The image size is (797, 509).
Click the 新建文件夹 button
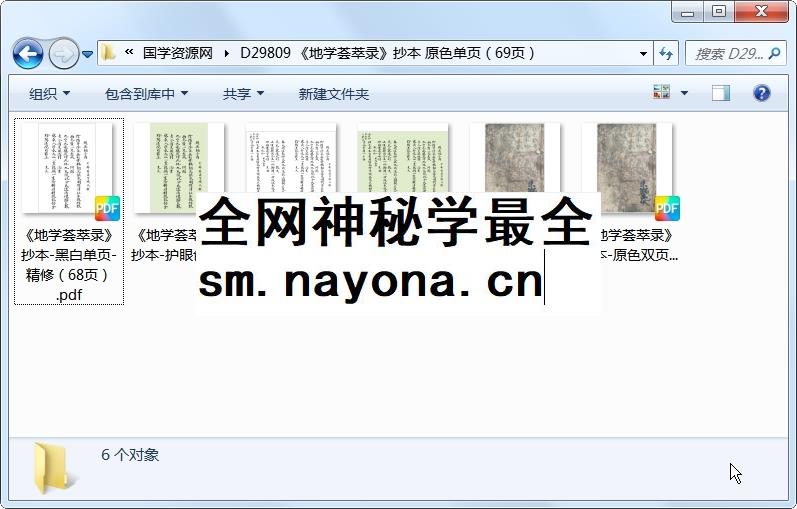point(333,94)
